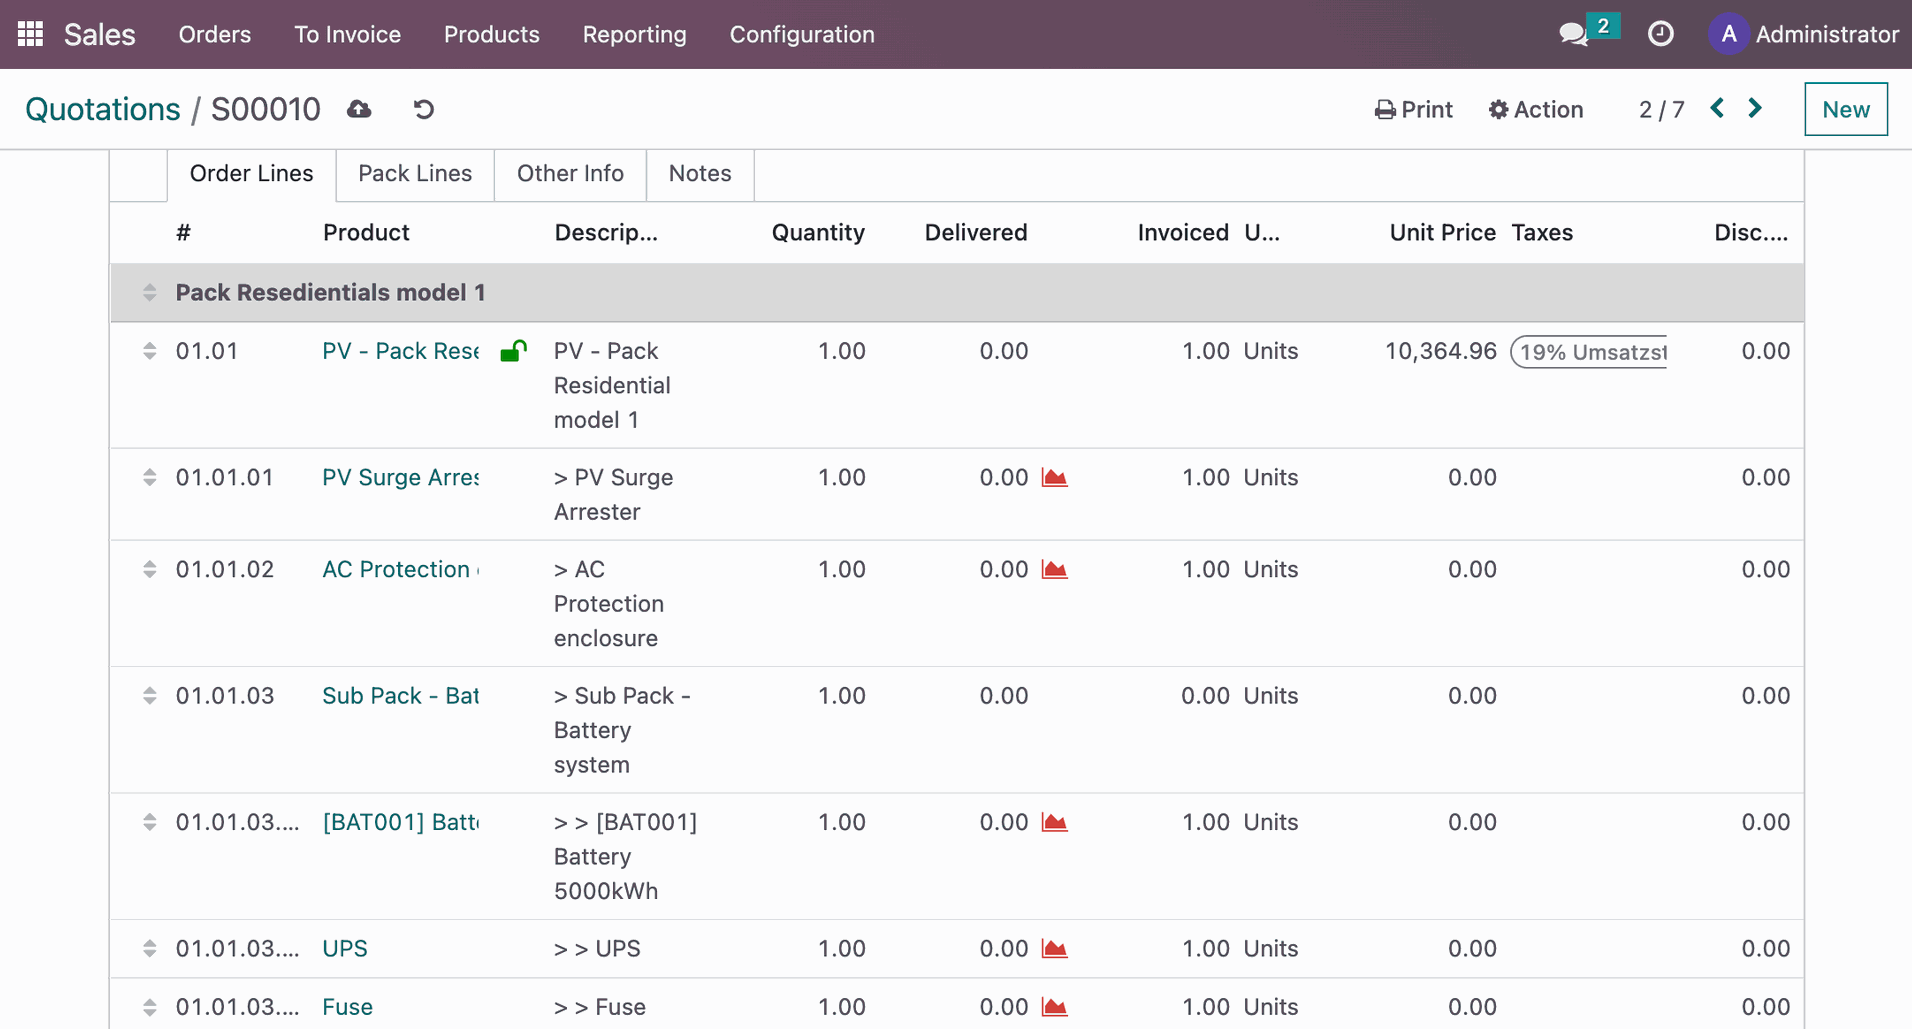Click the Administrator avatar icon

pyautogui.click(x=1728, y=34)
